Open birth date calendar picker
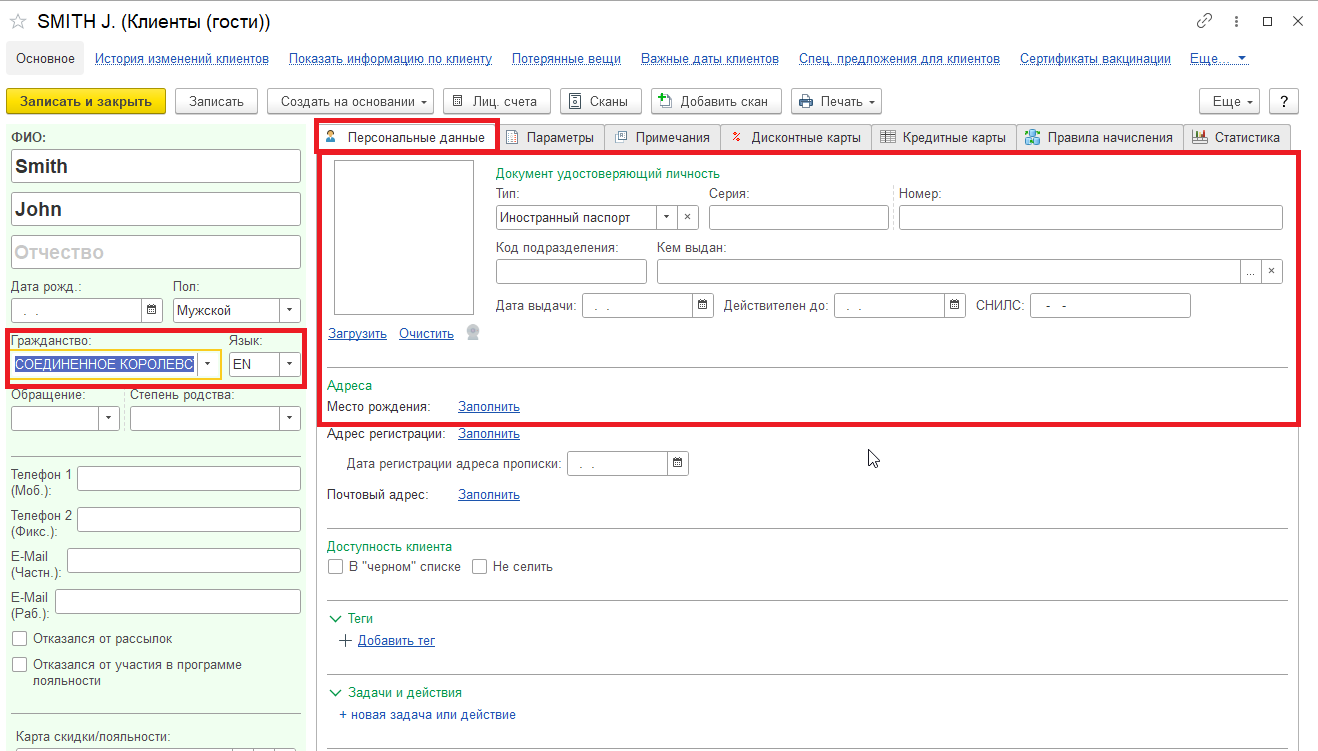 [152, 310]
